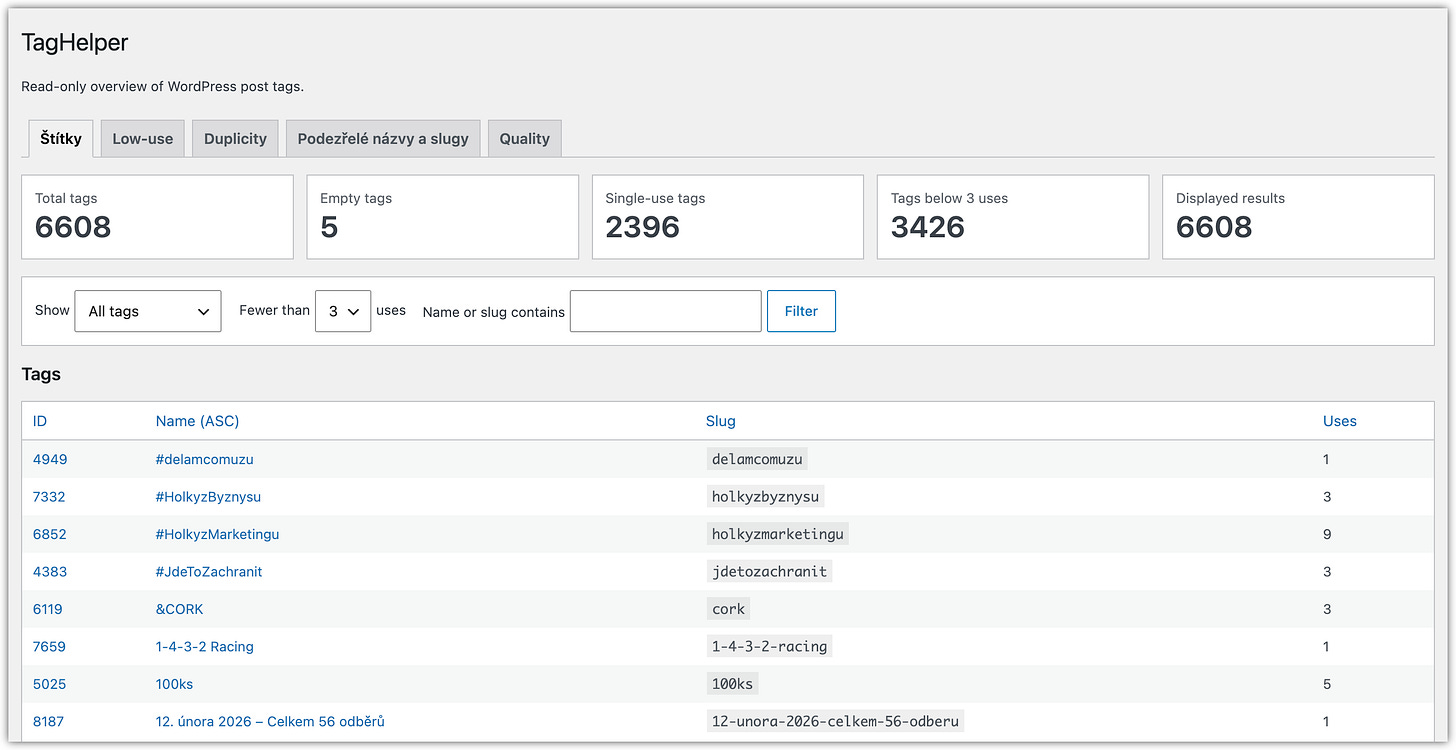Open the #HolkyzMarketingu tag
This screenshot has height=750, width=1456.
pos(217,534)
